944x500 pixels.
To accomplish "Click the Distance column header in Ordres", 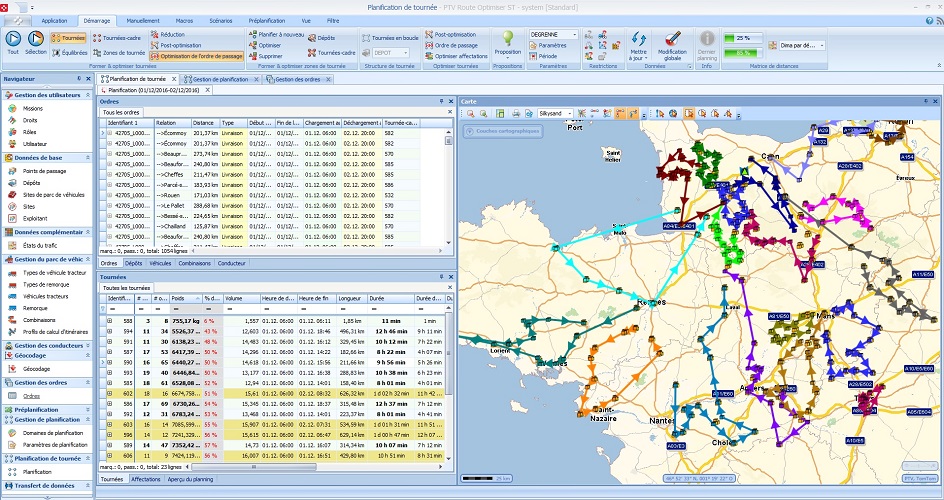I will (204, 123).
